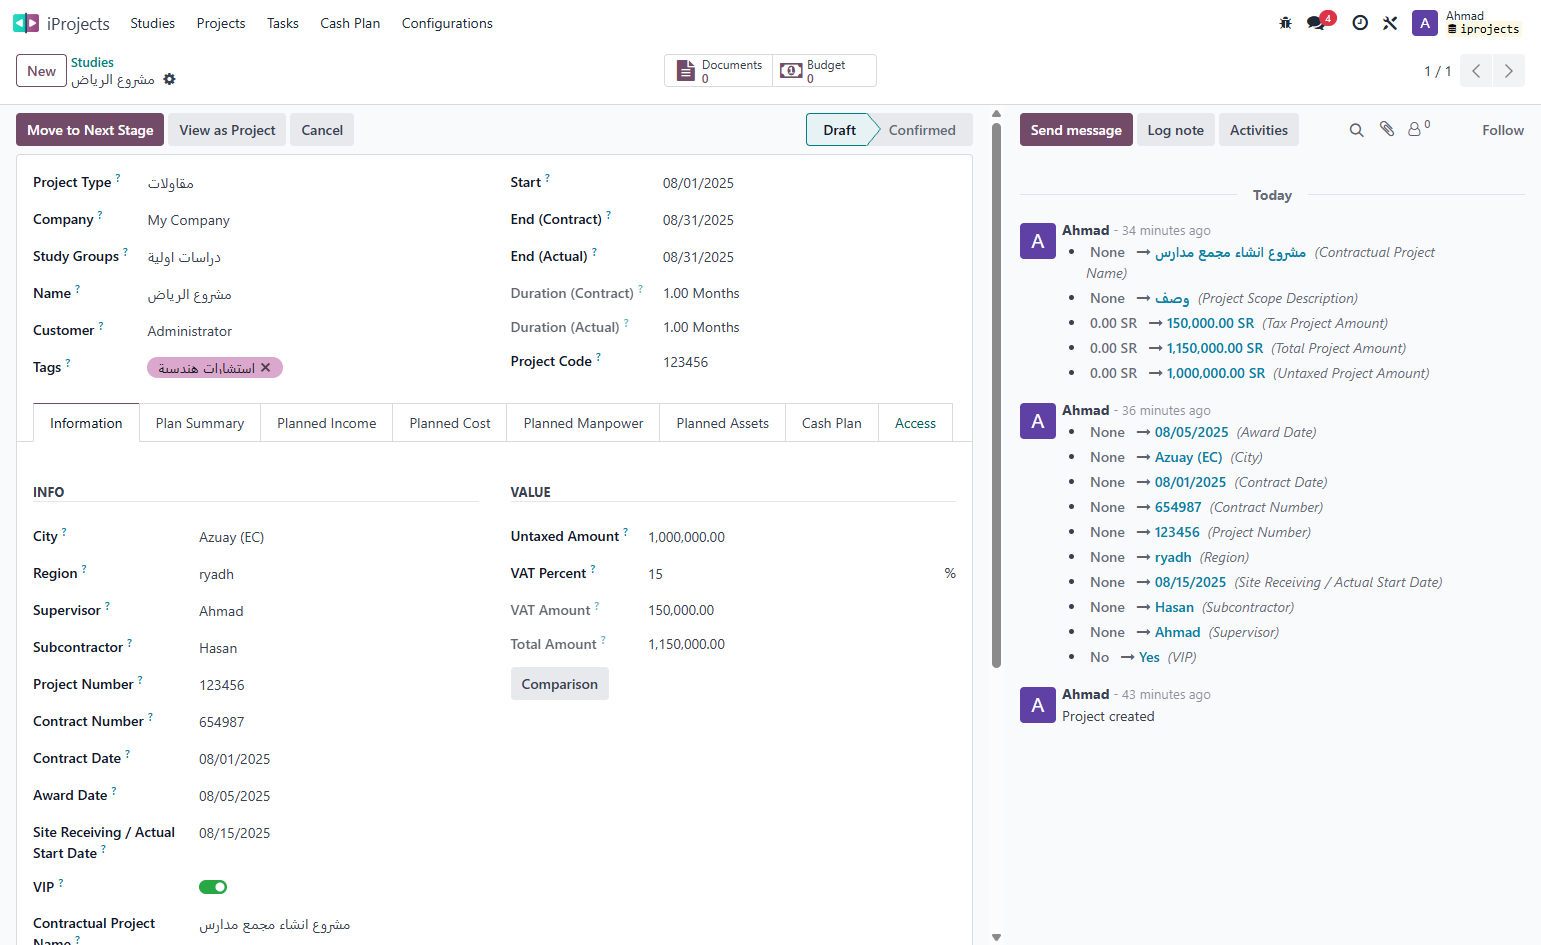Click the iProjects app logo
The height and width of the screenshot is (945, 1541).
26,23
